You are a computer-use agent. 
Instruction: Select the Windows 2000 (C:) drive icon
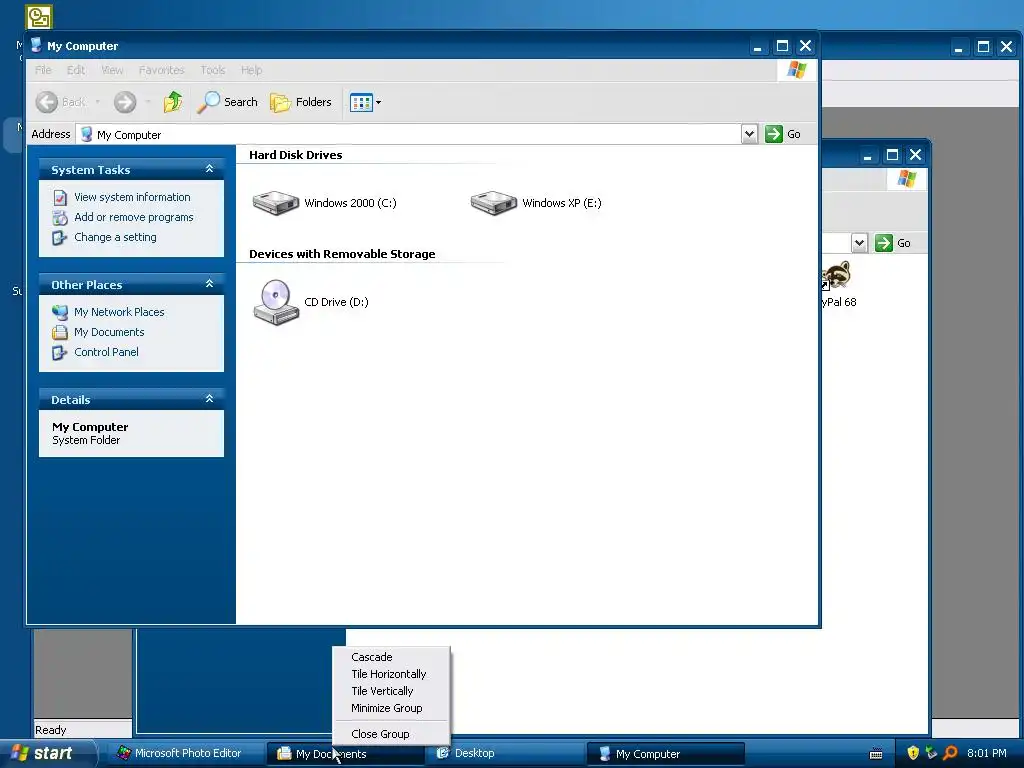tap(276, 202)
